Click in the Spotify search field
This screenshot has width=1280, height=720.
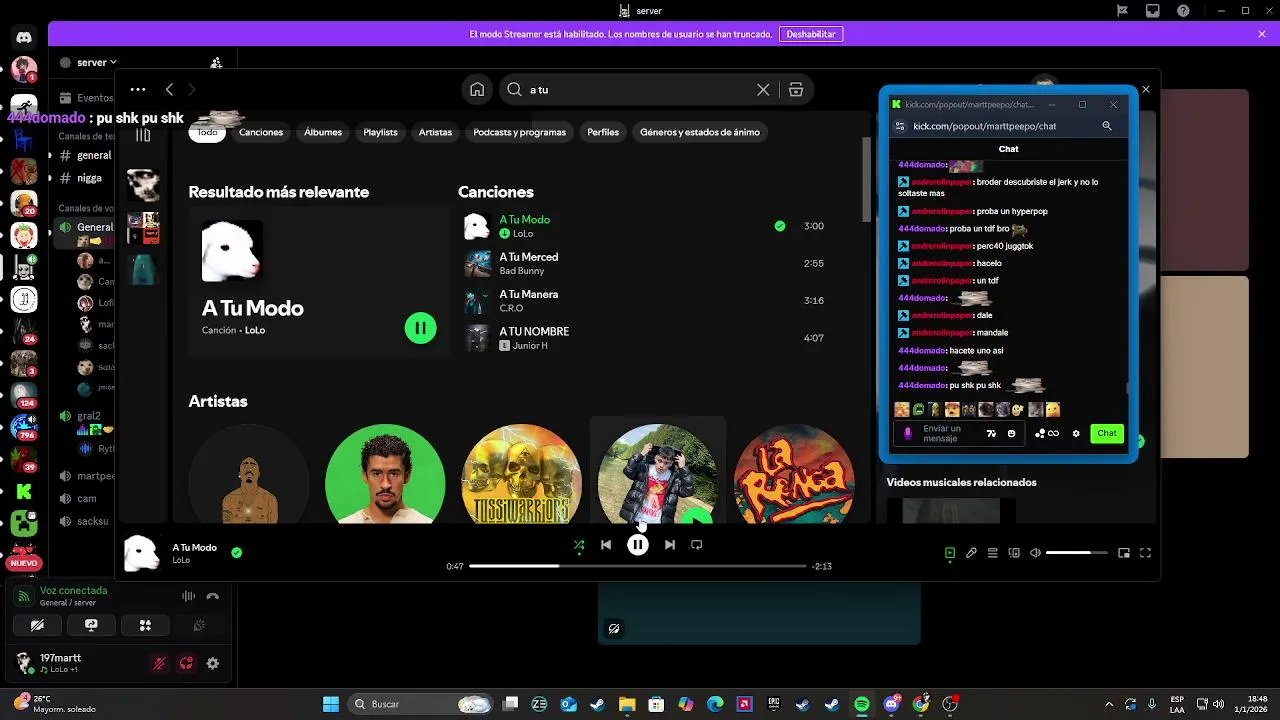point(640,89)
